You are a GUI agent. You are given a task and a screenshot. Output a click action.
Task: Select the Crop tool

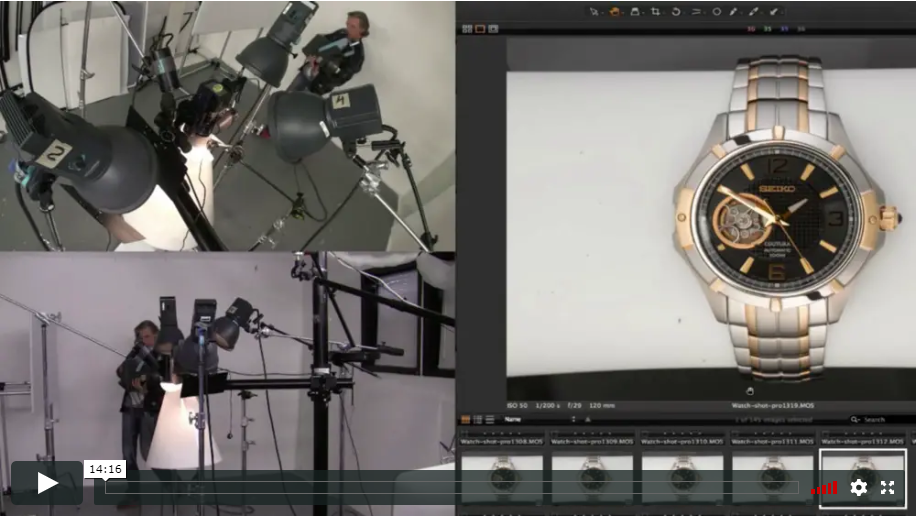point(655,12)
